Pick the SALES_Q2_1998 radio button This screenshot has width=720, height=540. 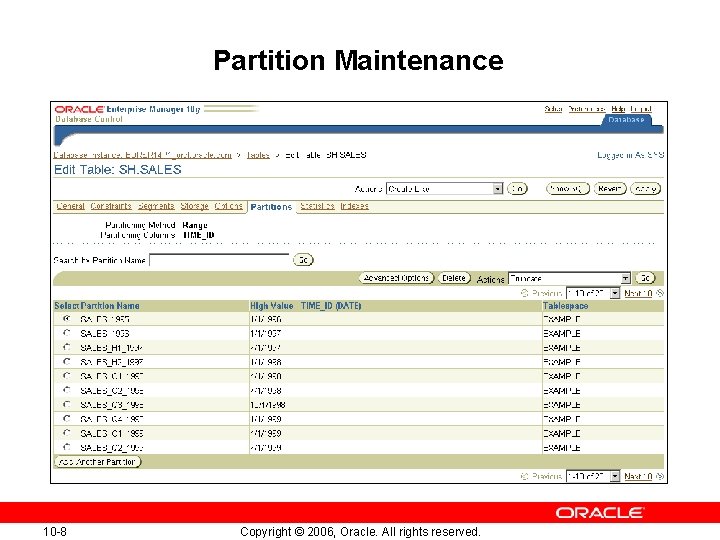tap(67, 390)
